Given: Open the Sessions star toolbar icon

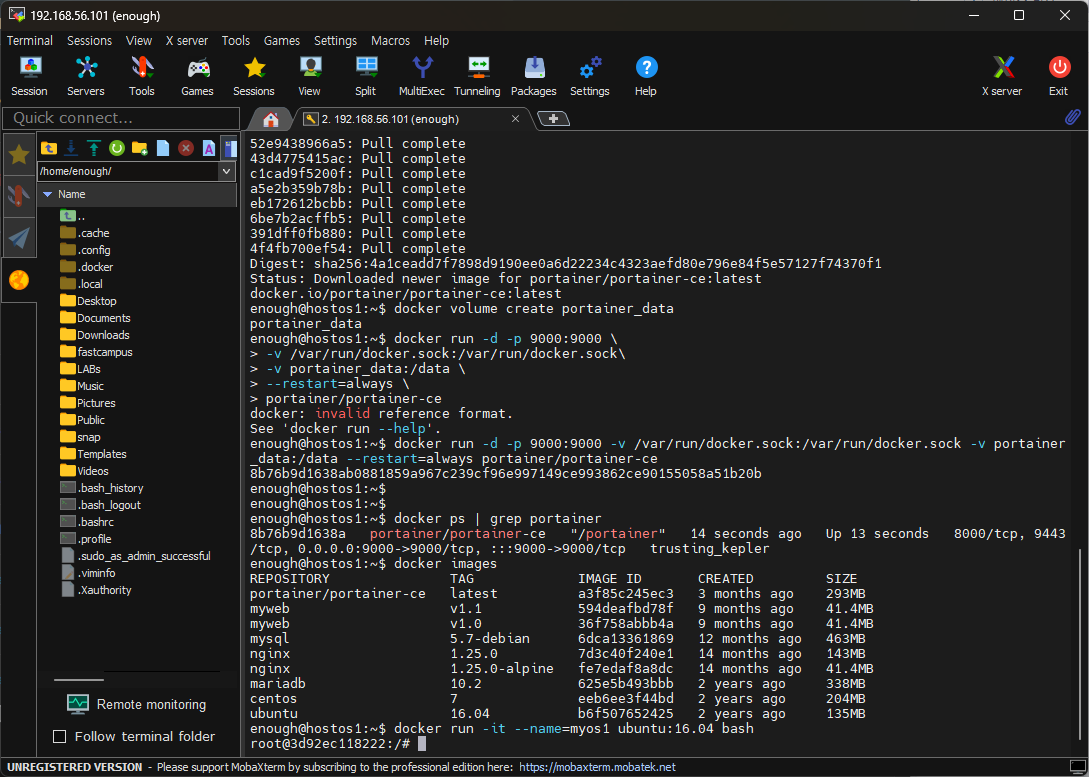Looking at the screenshot, I should click(x=253, y=76).
